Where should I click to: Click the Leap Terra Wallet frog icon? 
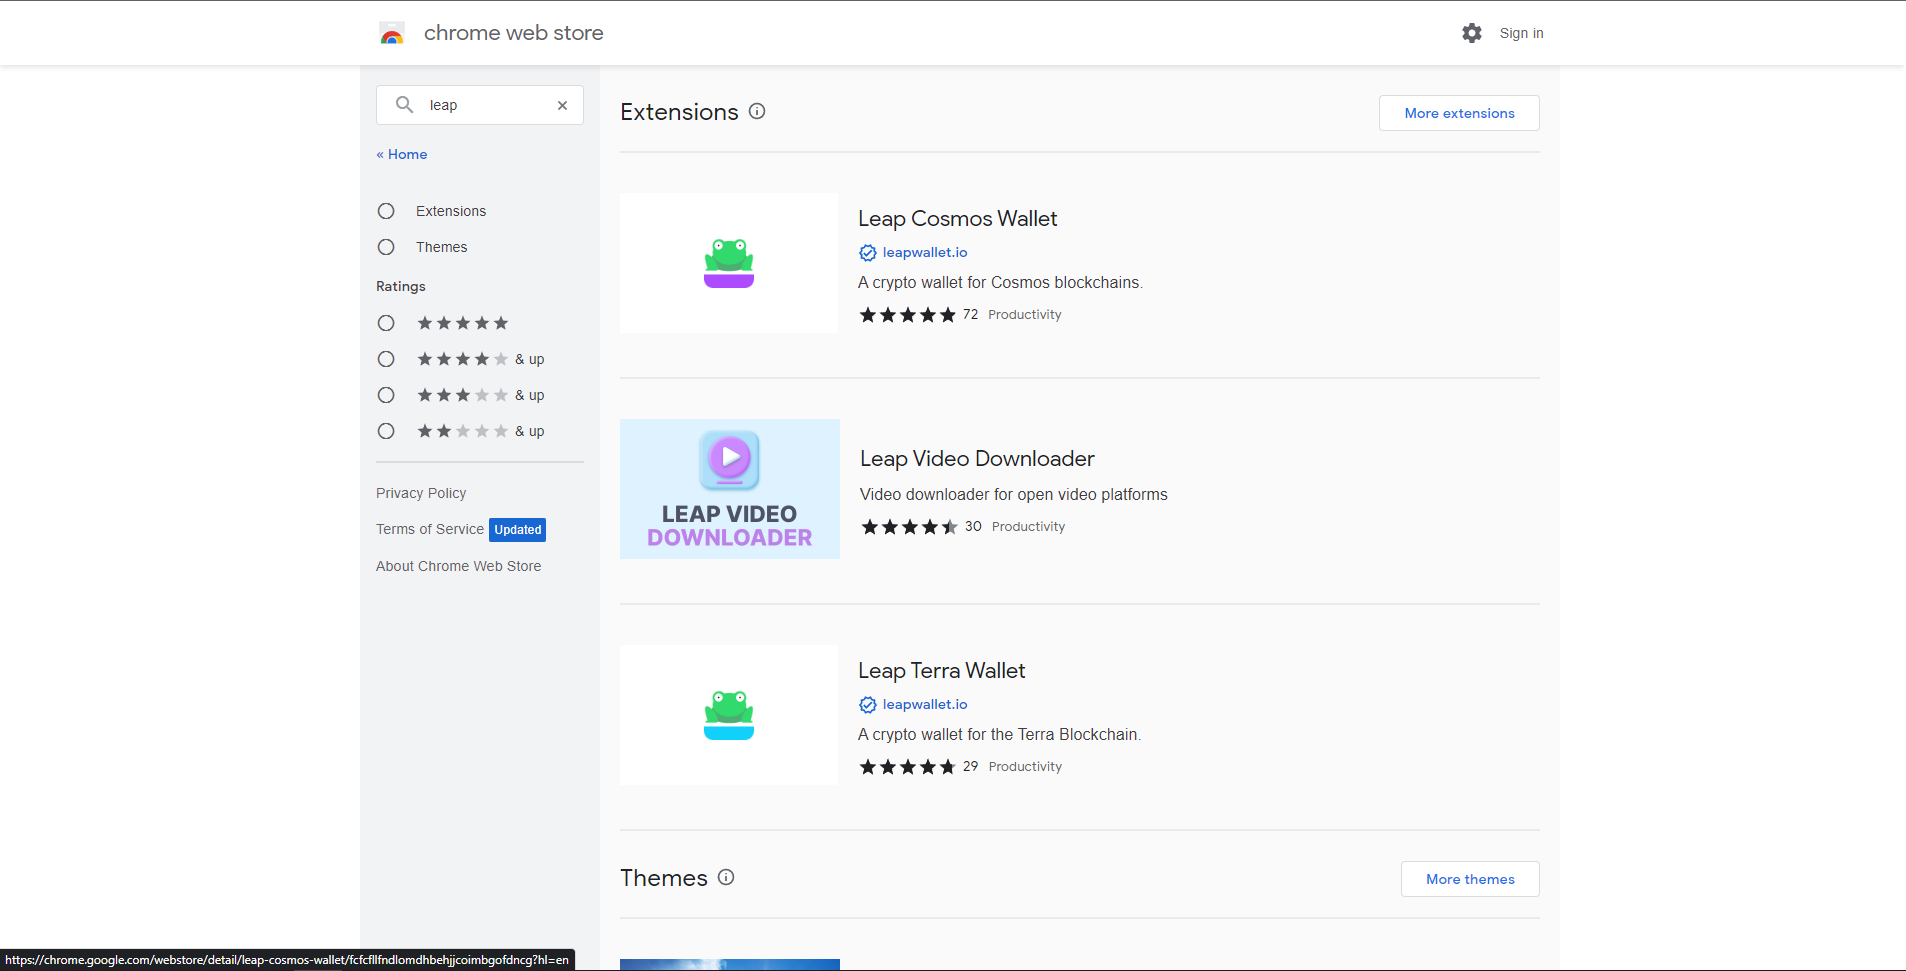click(x=729, y=715)
